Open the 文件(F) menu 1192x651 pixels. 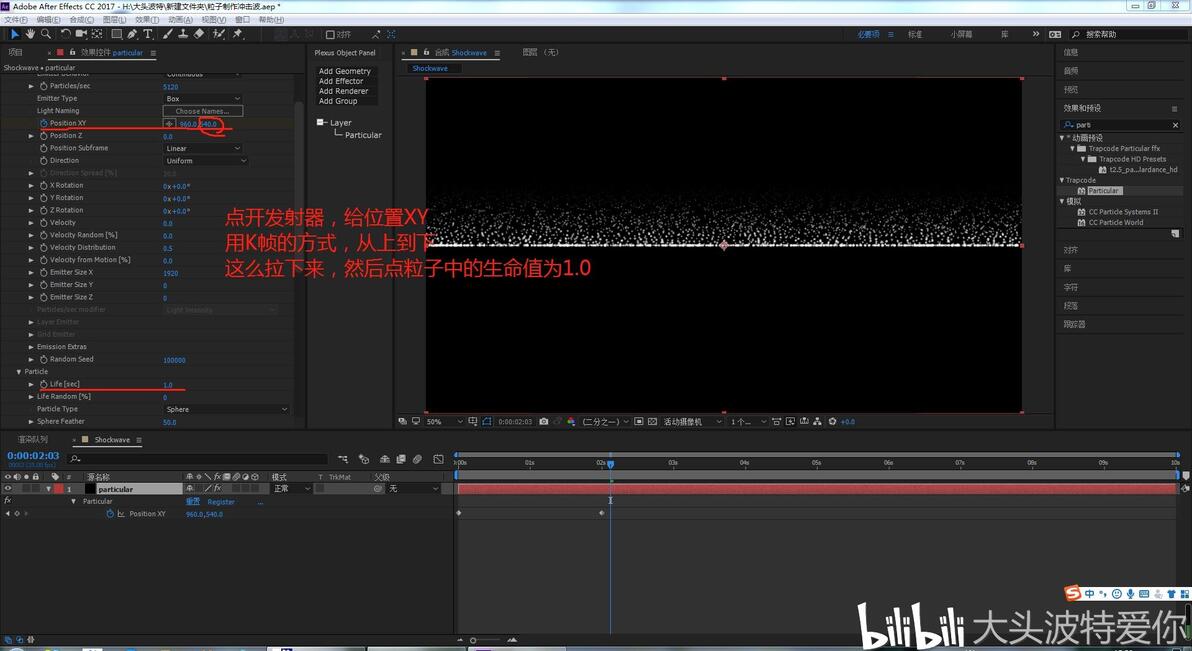(16, 20)
